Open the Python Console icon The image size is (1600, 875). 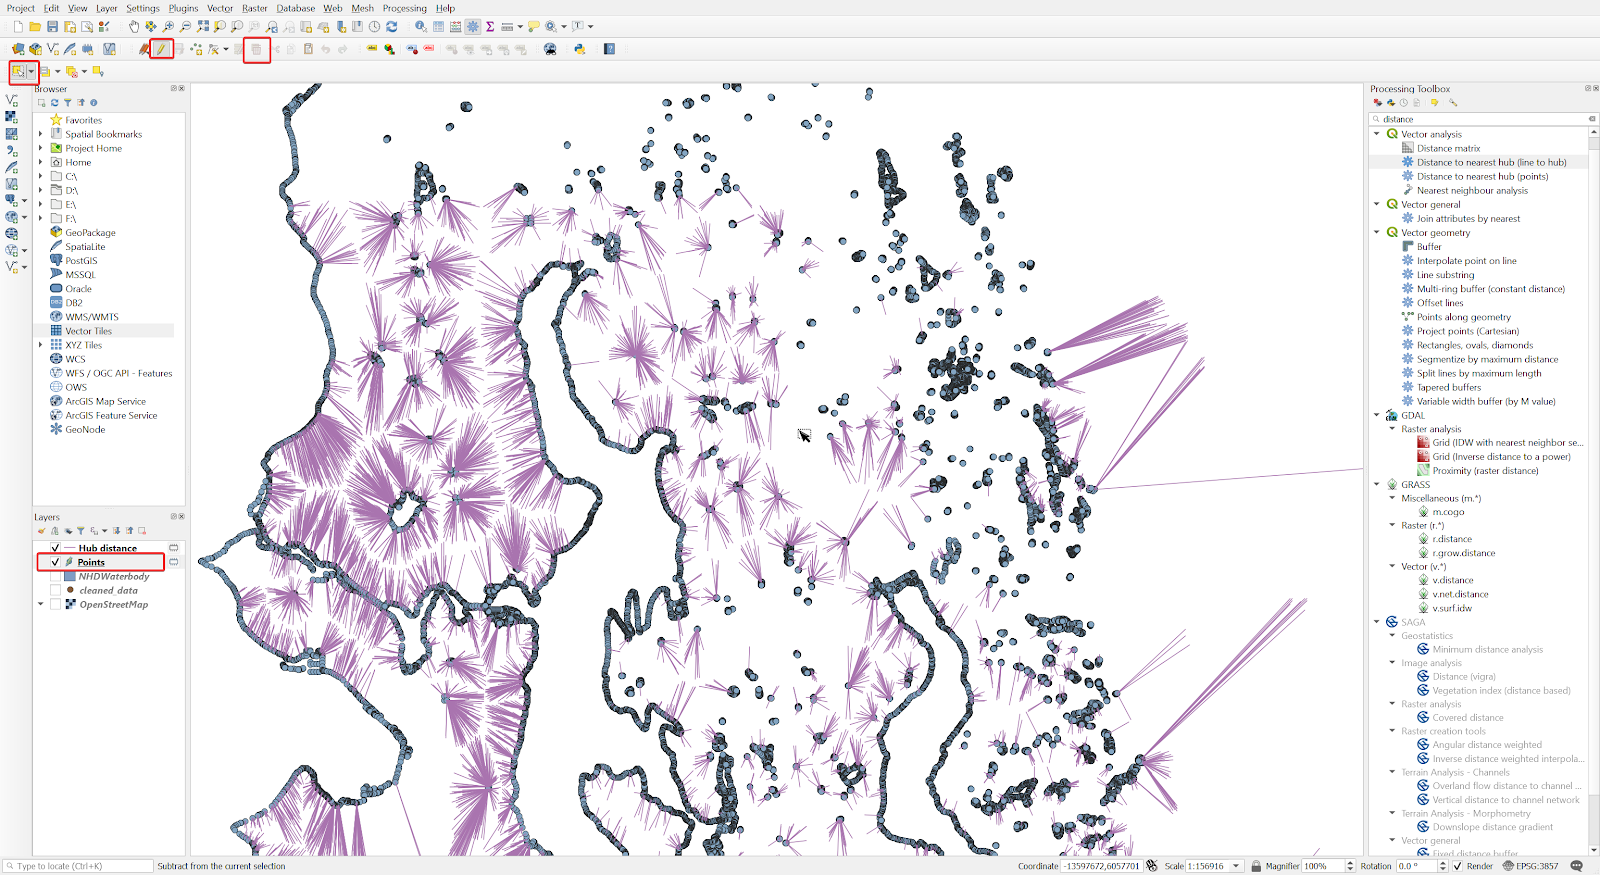[580, 49]
